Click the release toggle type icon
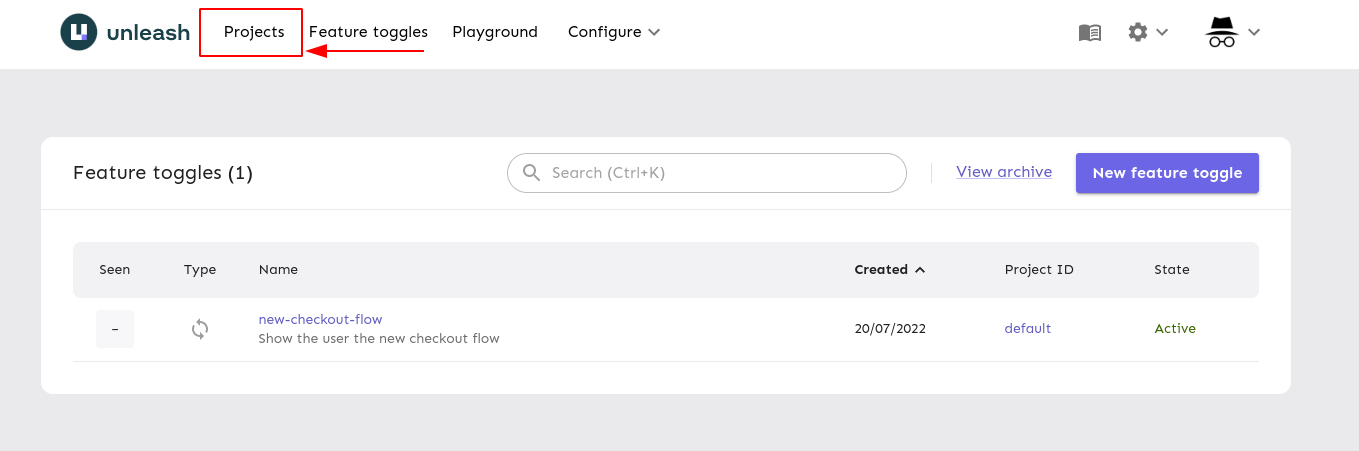 [x=200, y=329]
